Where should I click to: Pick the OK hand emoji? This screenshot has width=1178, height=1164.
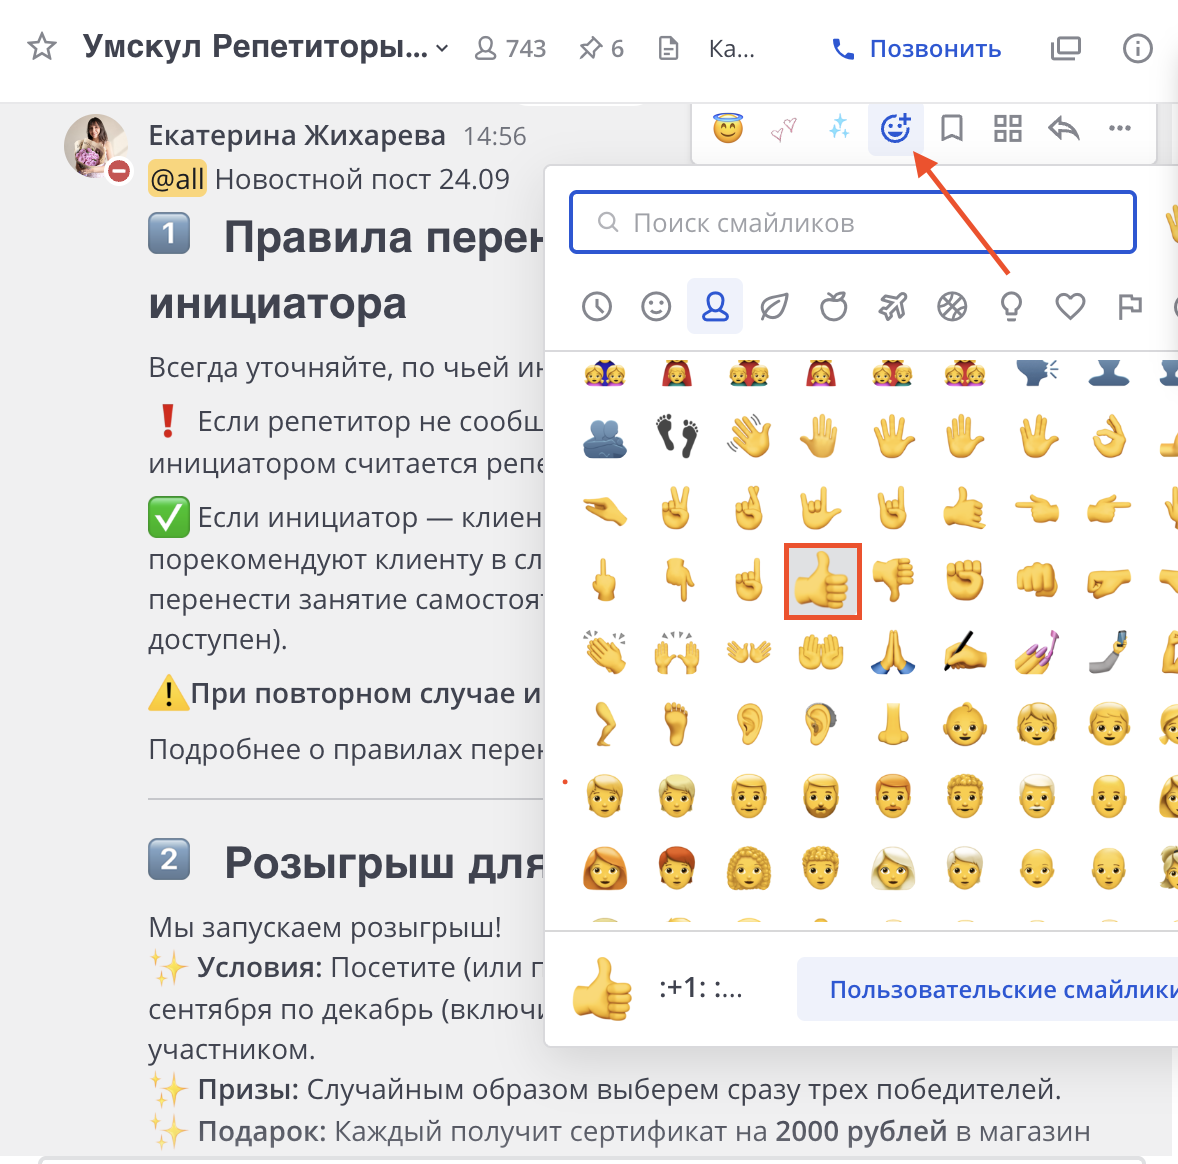[x=1110, y=436]
